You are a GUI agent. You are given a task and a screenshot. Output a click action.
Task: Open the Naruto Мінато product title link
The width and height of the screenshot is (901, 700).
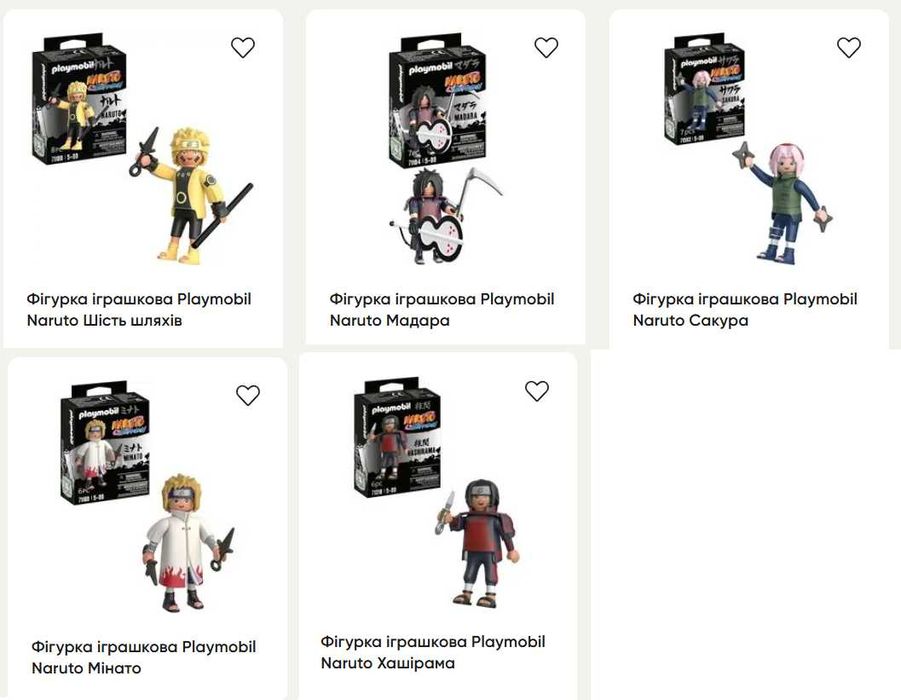[144, 657]
